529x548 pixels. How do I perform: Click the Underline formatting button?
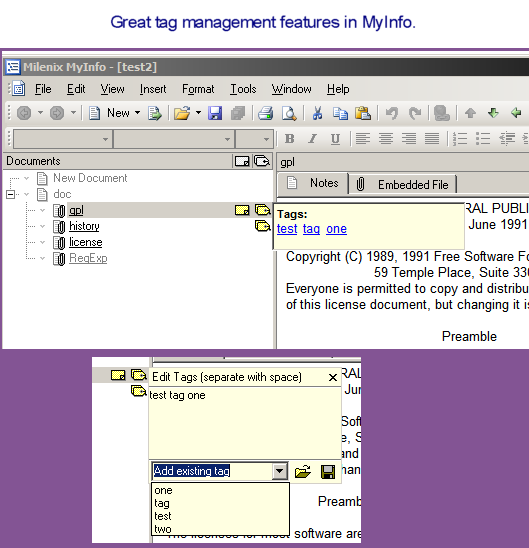pyautogui.click(x=335, y=139)
